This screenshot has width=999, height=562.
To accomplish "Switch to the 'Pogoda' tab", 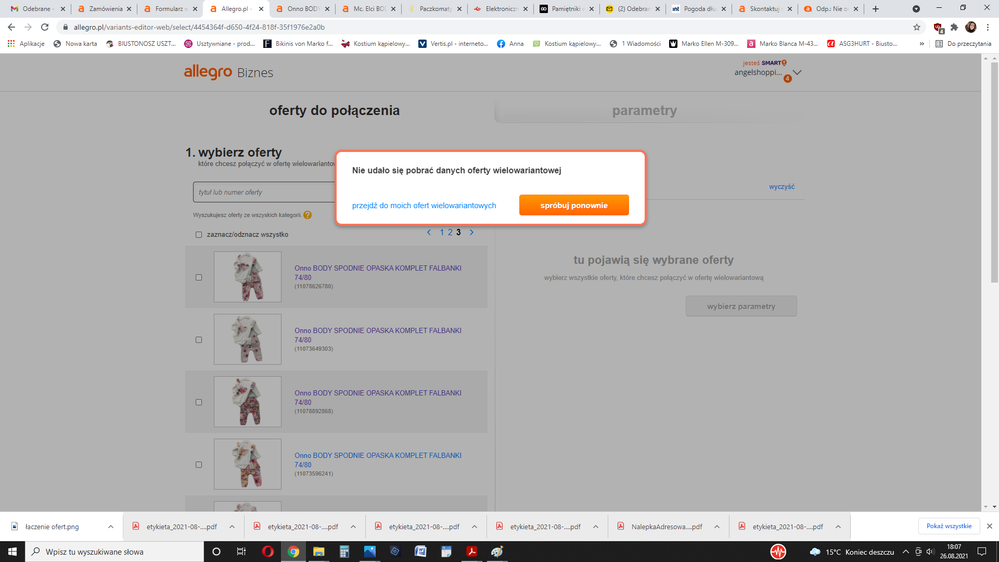I will pyautogui.click(x=699, y=9).
